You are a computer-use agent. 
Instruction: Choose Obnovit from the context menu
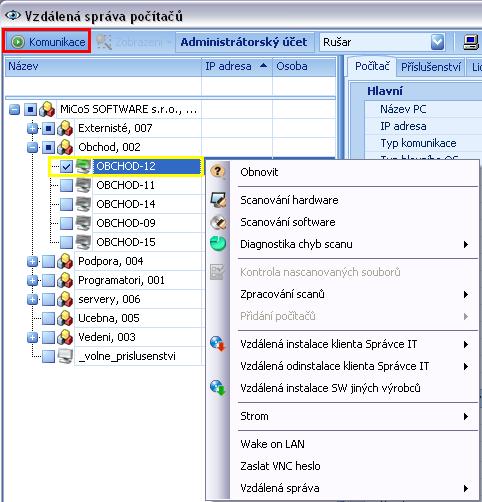(342, 172)
